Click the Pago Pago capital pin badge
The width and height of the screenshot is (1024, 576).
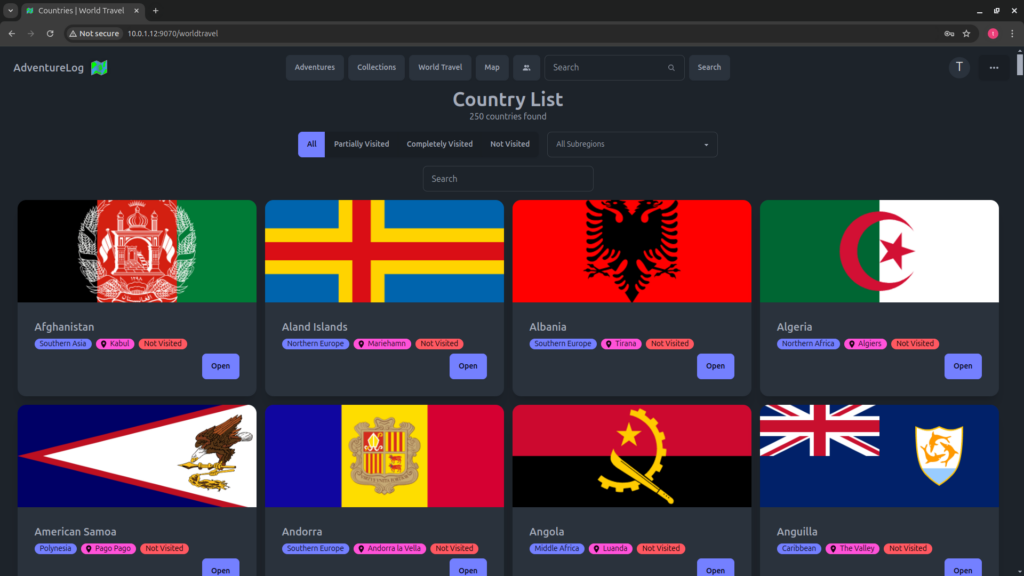tap(108, 549)
